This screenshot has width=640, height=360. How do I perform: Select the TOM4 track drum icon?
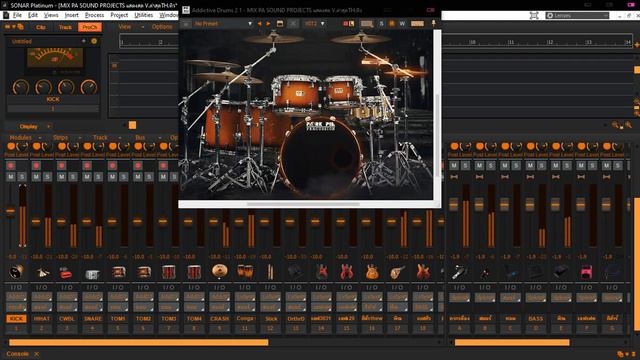point(194,272)
